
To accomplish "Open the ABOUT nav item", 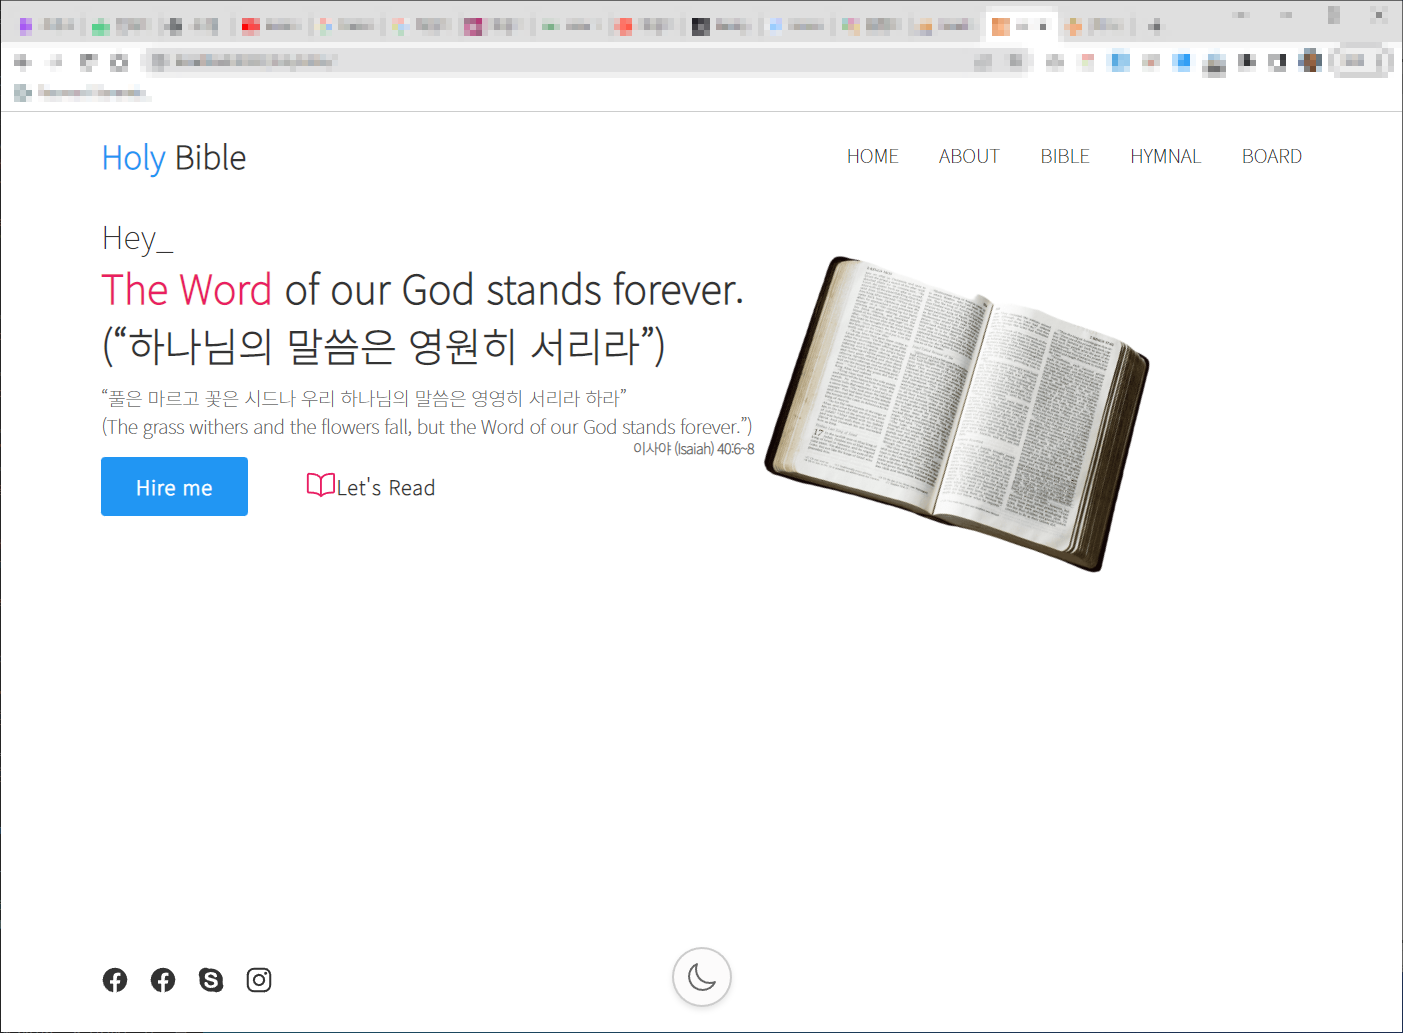I will pyautogui.click(x=968, y=157).
